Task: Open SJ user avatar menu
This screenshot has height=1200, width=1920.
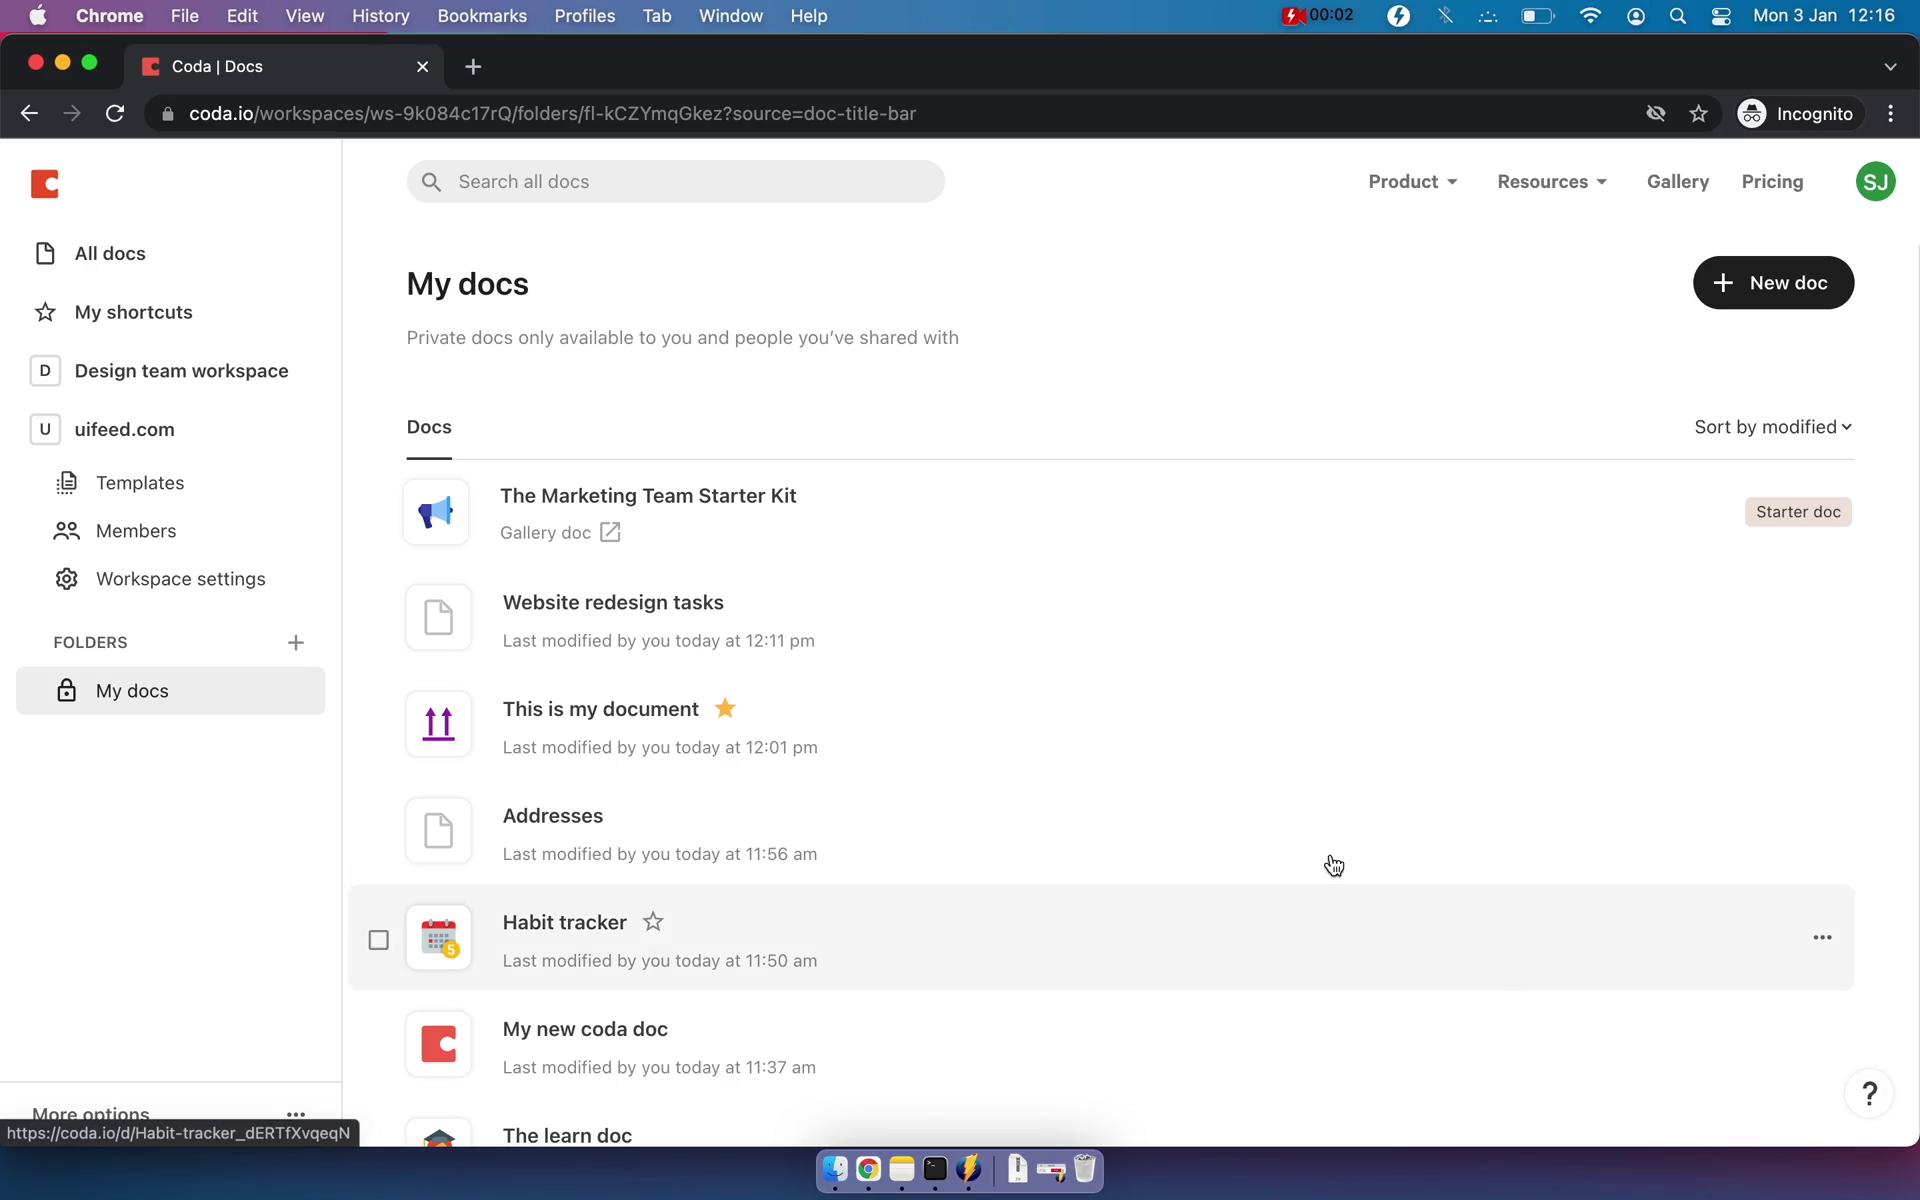Action: tap(1875, 182)
